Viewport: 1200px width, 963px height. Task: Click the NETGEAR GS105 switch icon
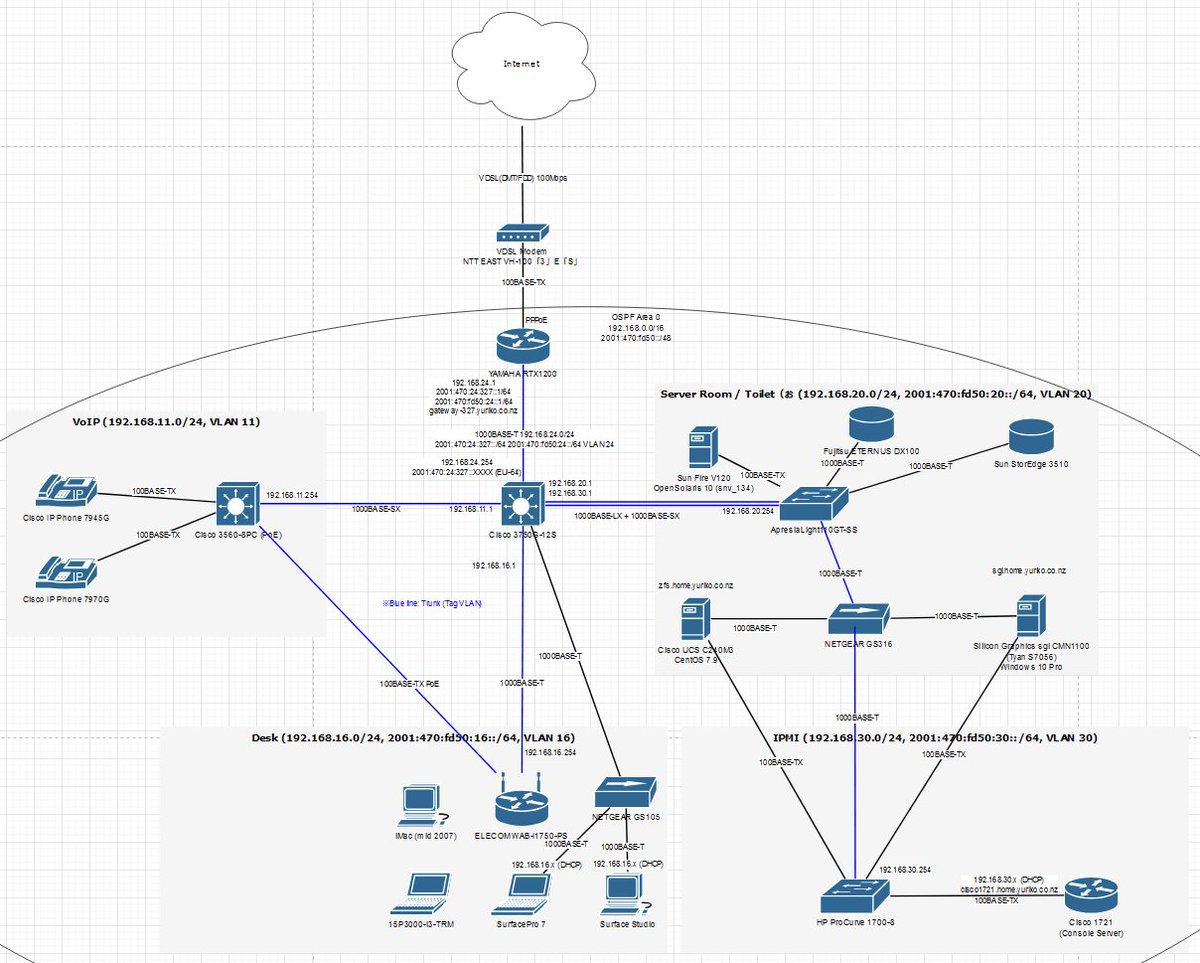624,794
